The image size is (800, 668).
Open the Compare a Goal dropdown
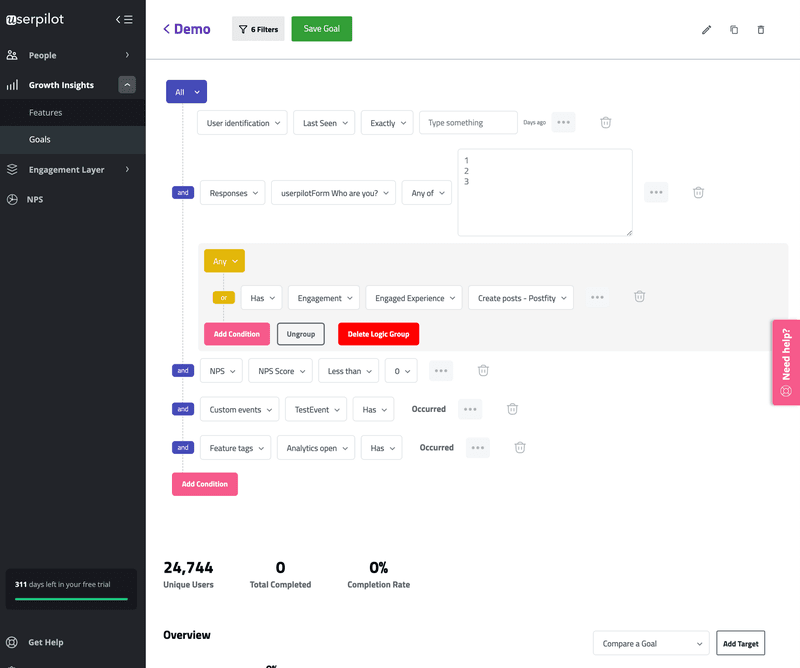651,643
